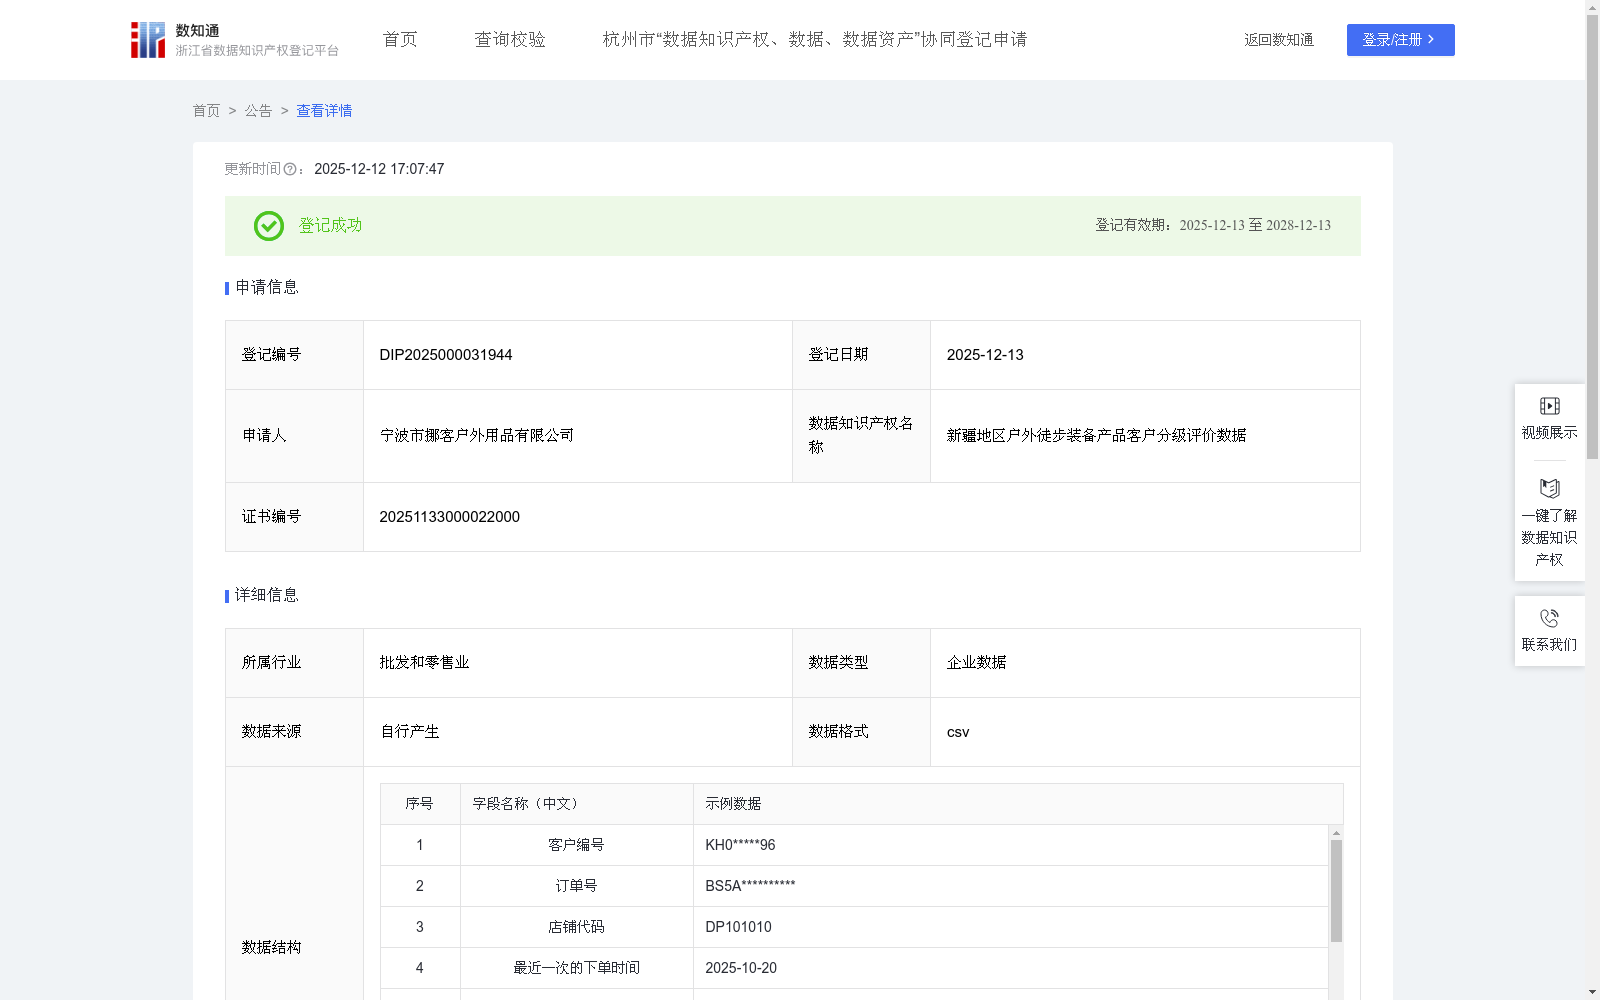Click 查看详情 in the breadcrumb
The width and height of the screenshot is (1600, 1000).
[x=324, y=111]
